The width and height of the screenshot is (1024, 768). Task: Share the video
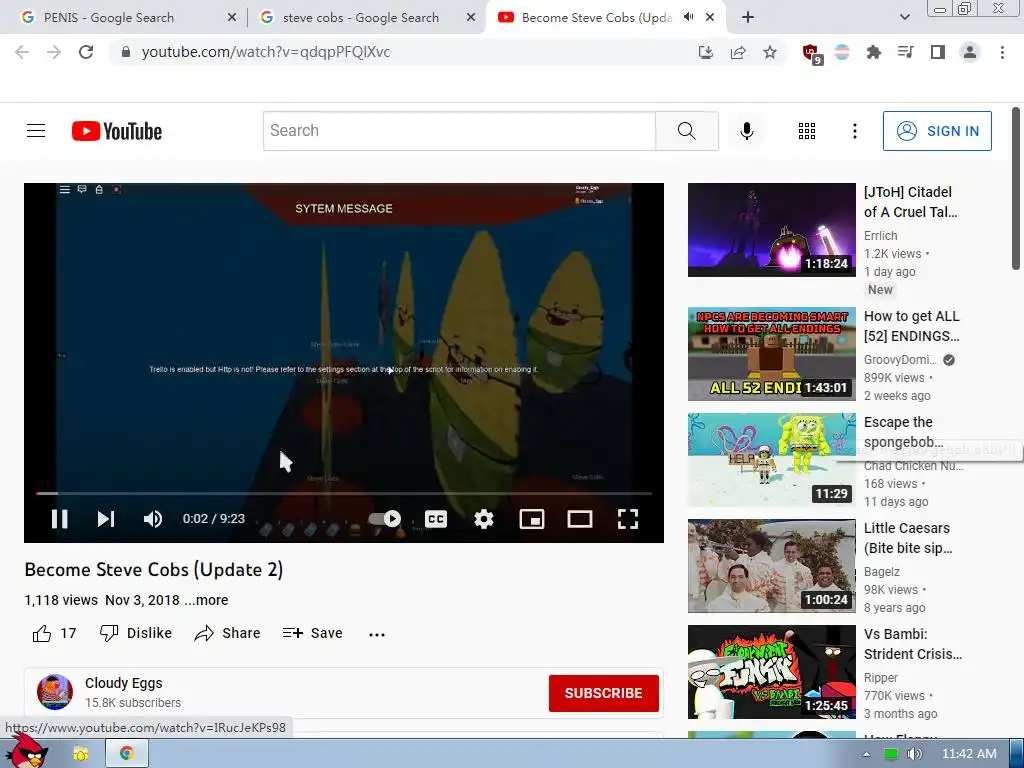tap(227, 633)
